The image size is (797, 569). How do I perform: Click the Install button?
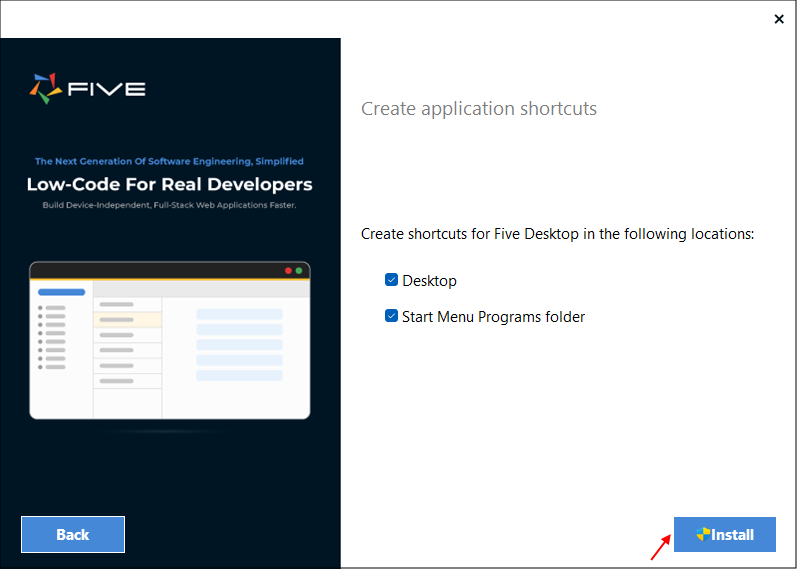[724, 534]
